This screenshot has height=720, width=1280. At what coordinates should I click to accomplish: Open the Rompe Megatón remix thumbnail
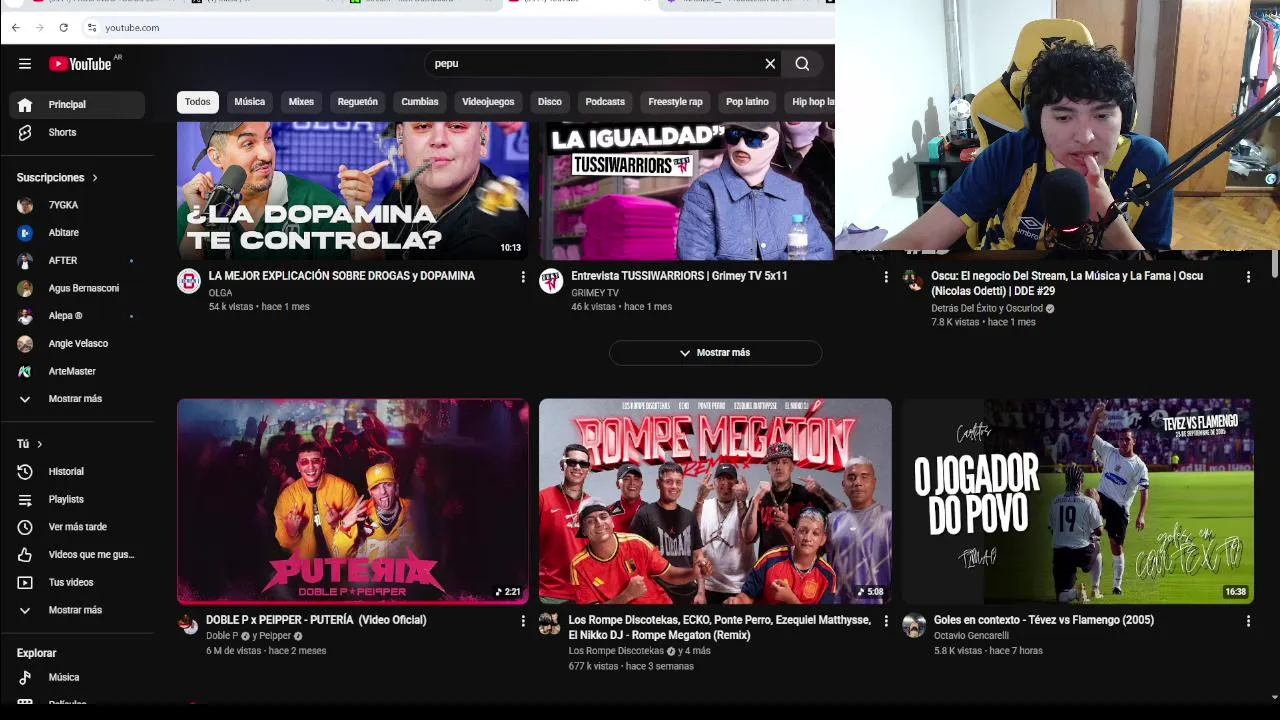coord(715,502)
